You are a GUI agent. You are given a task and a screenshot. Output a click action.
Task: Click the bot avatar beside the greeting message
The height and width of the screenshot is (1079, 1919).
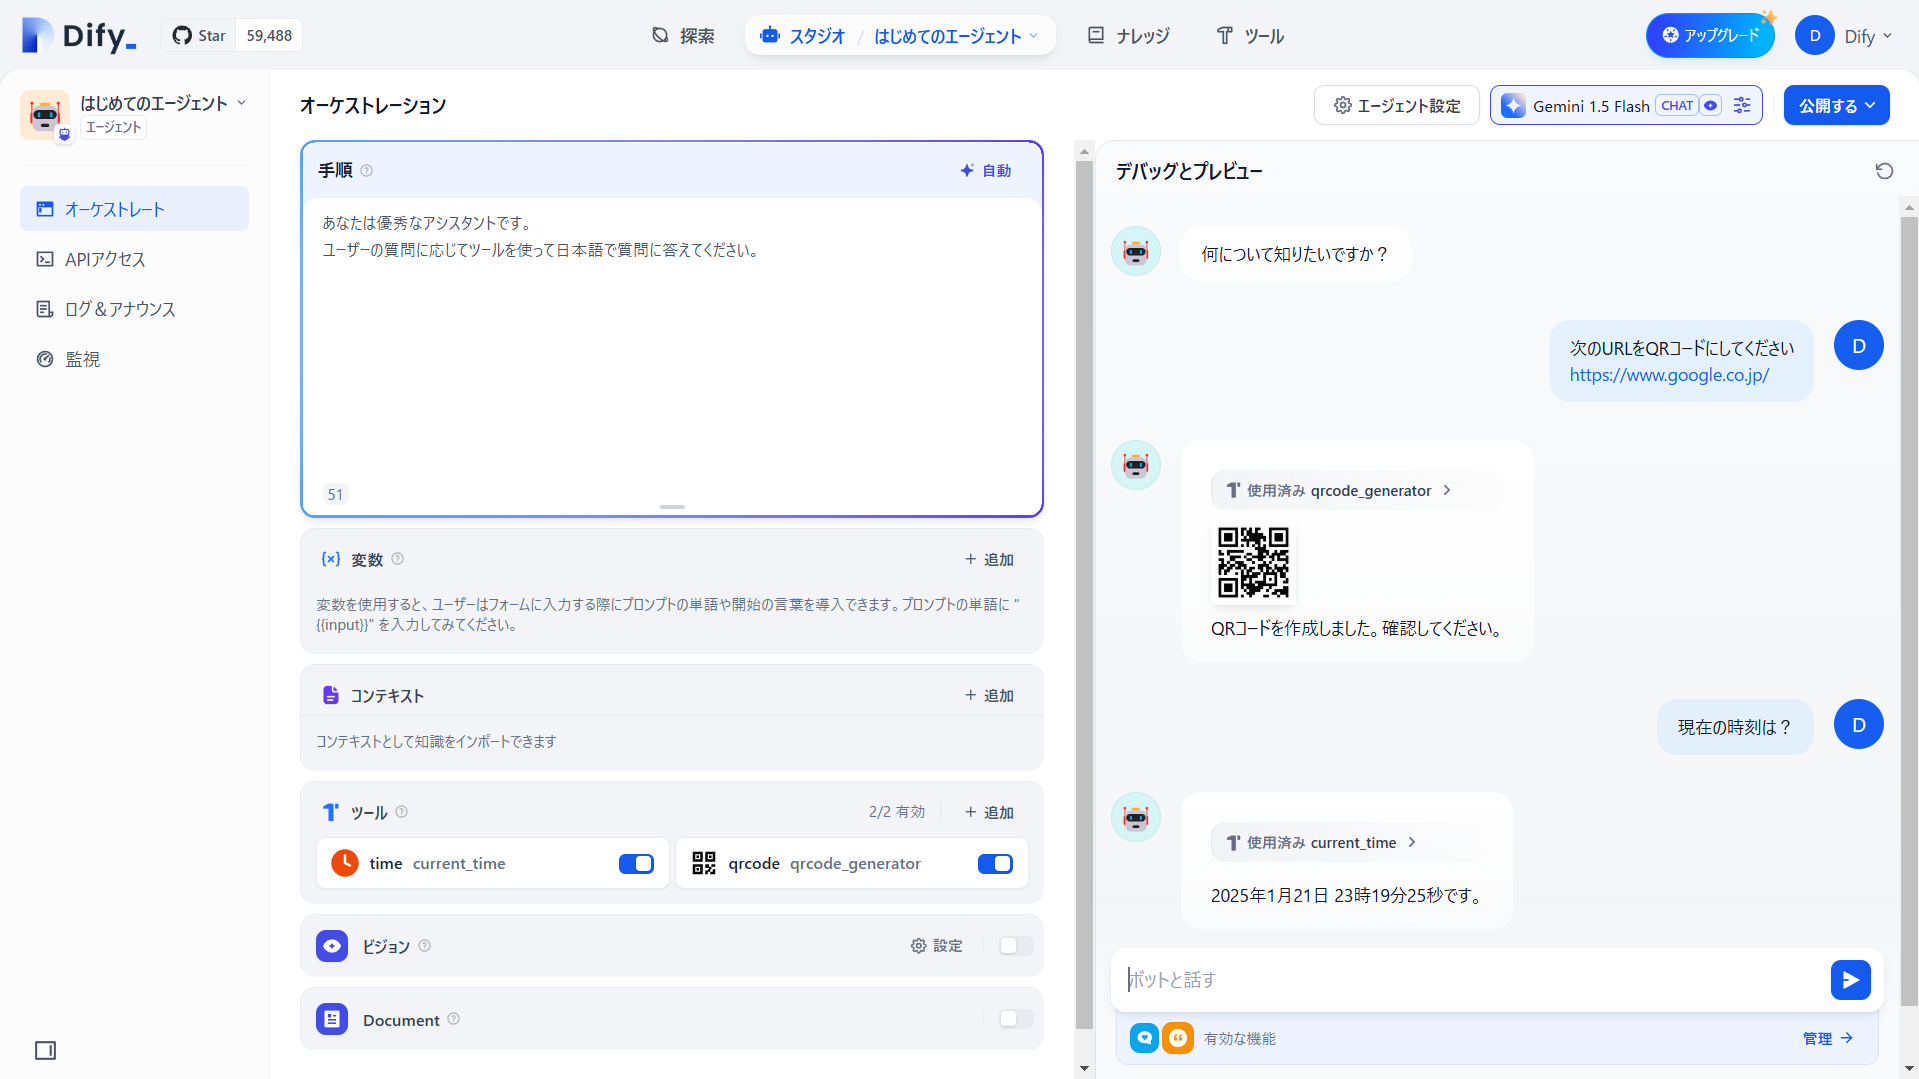click(1136, 251)
